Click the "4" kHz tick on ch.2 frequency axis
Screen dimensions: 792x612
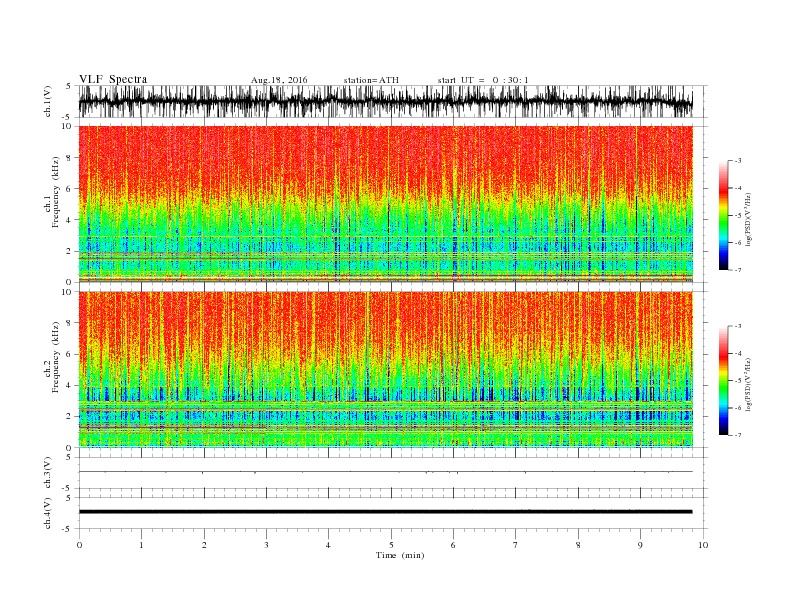point(70,385)
